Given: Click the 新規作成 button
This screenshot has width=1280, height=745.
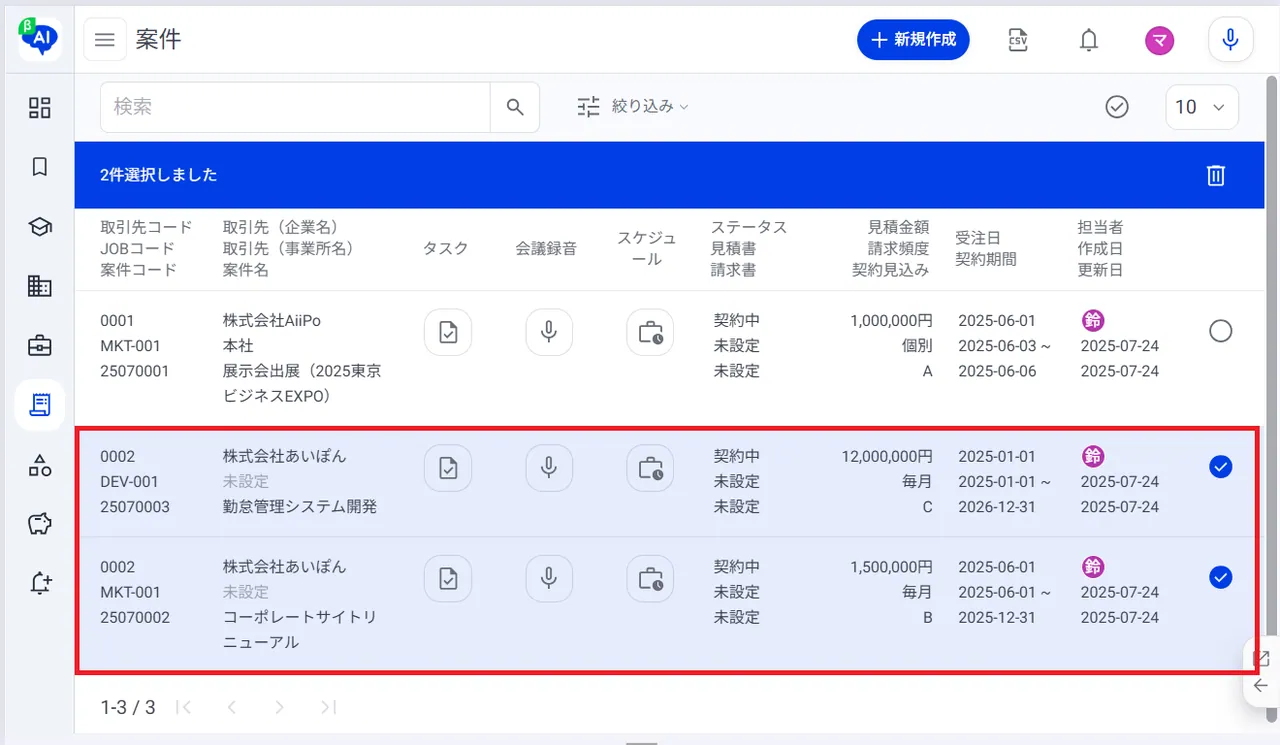Looking at the screenshot, I should click(x=913, y=40).
